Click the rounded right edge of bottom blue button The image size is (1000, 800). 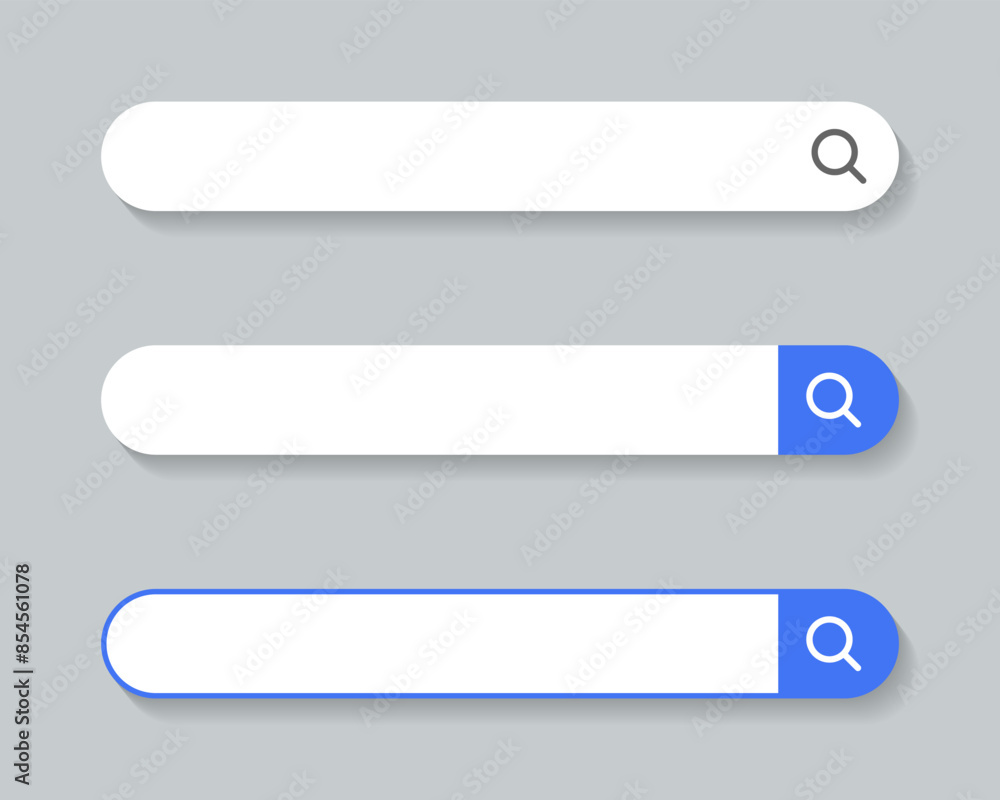point(883,644)
